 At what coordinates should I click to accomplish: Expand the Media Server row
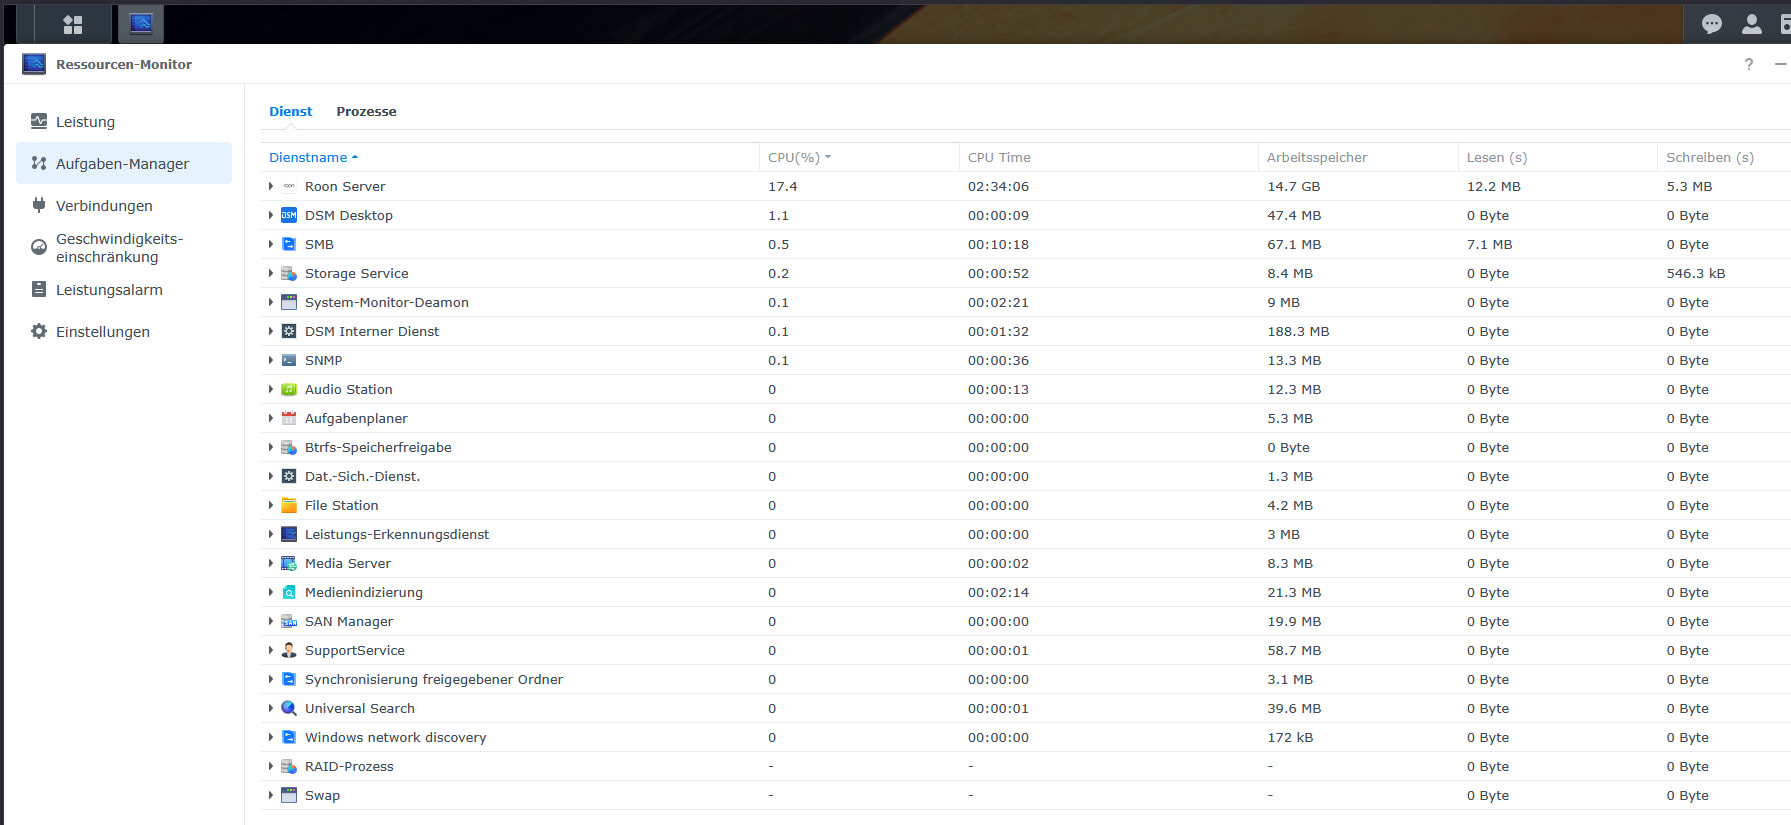pyautogui.click(x=271, y=563)
